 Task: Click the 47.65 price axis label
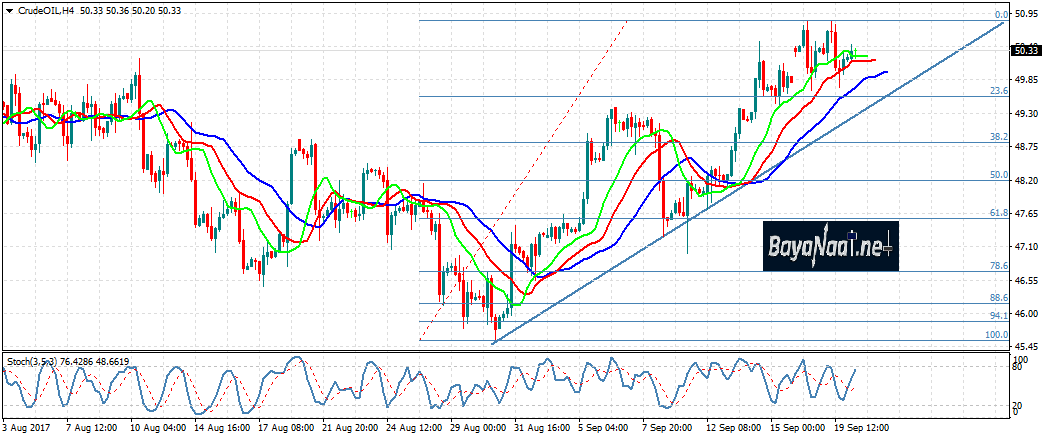1025,214
